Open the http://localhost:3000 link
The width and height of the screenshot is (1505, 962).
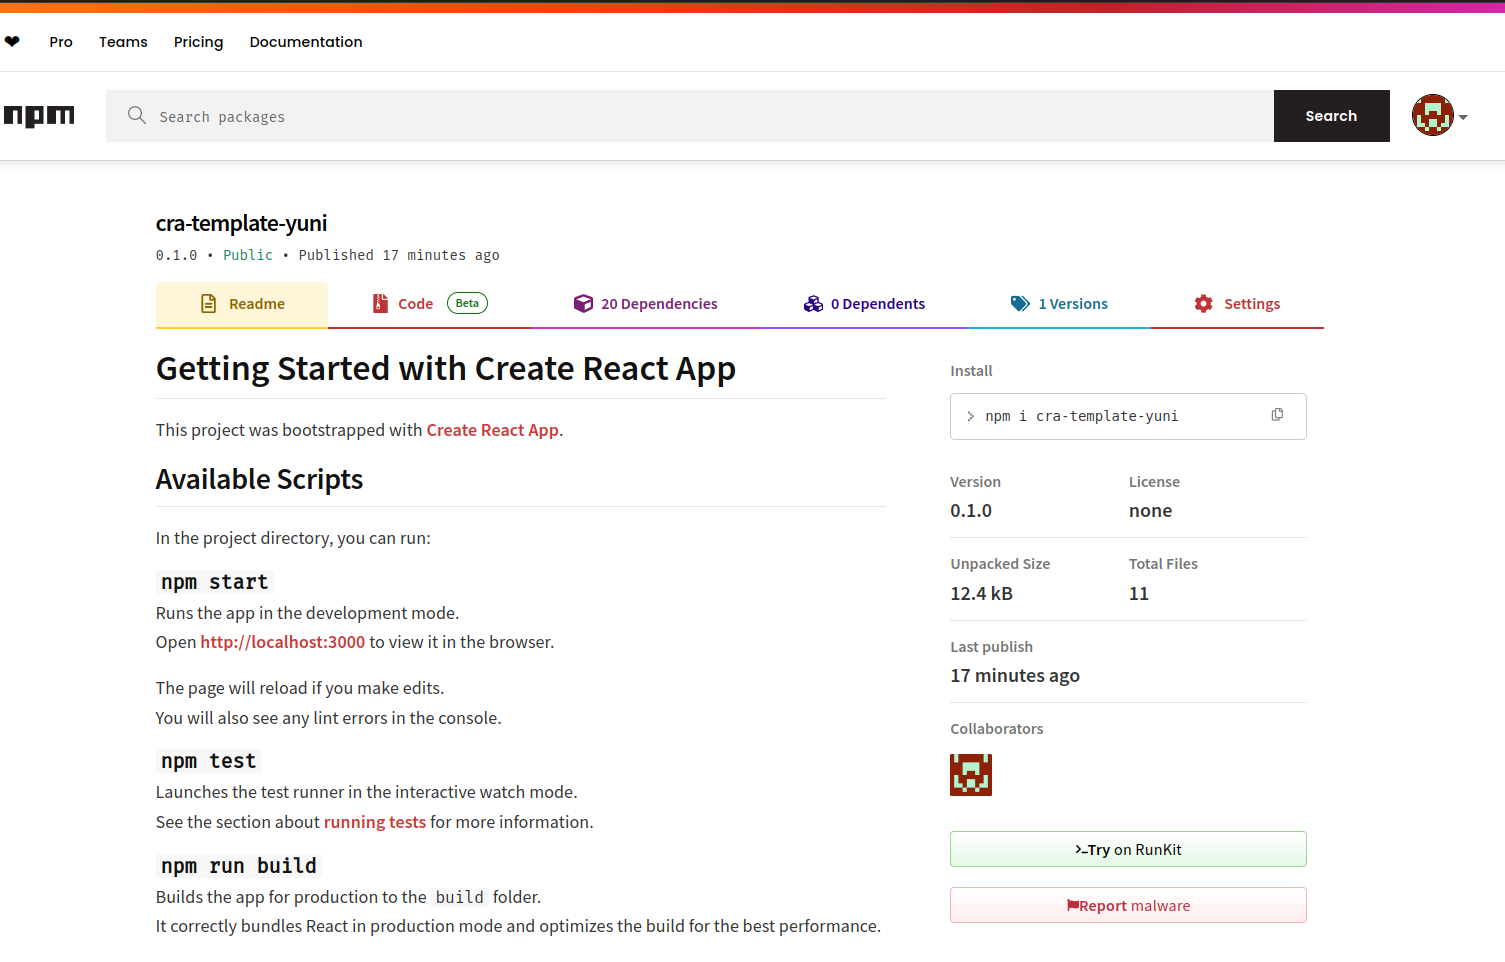[x=283, y=642]
